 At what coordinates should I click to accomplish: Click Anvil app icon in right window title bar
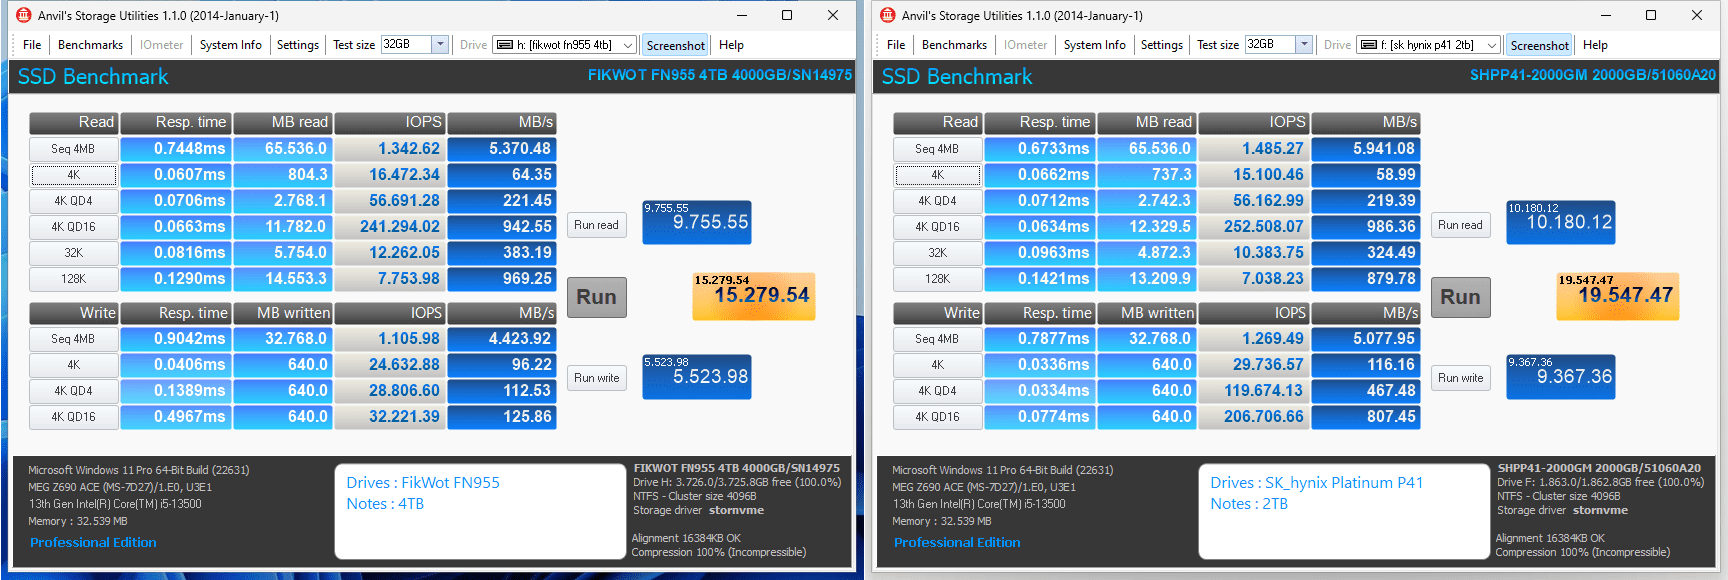[888, 15]
